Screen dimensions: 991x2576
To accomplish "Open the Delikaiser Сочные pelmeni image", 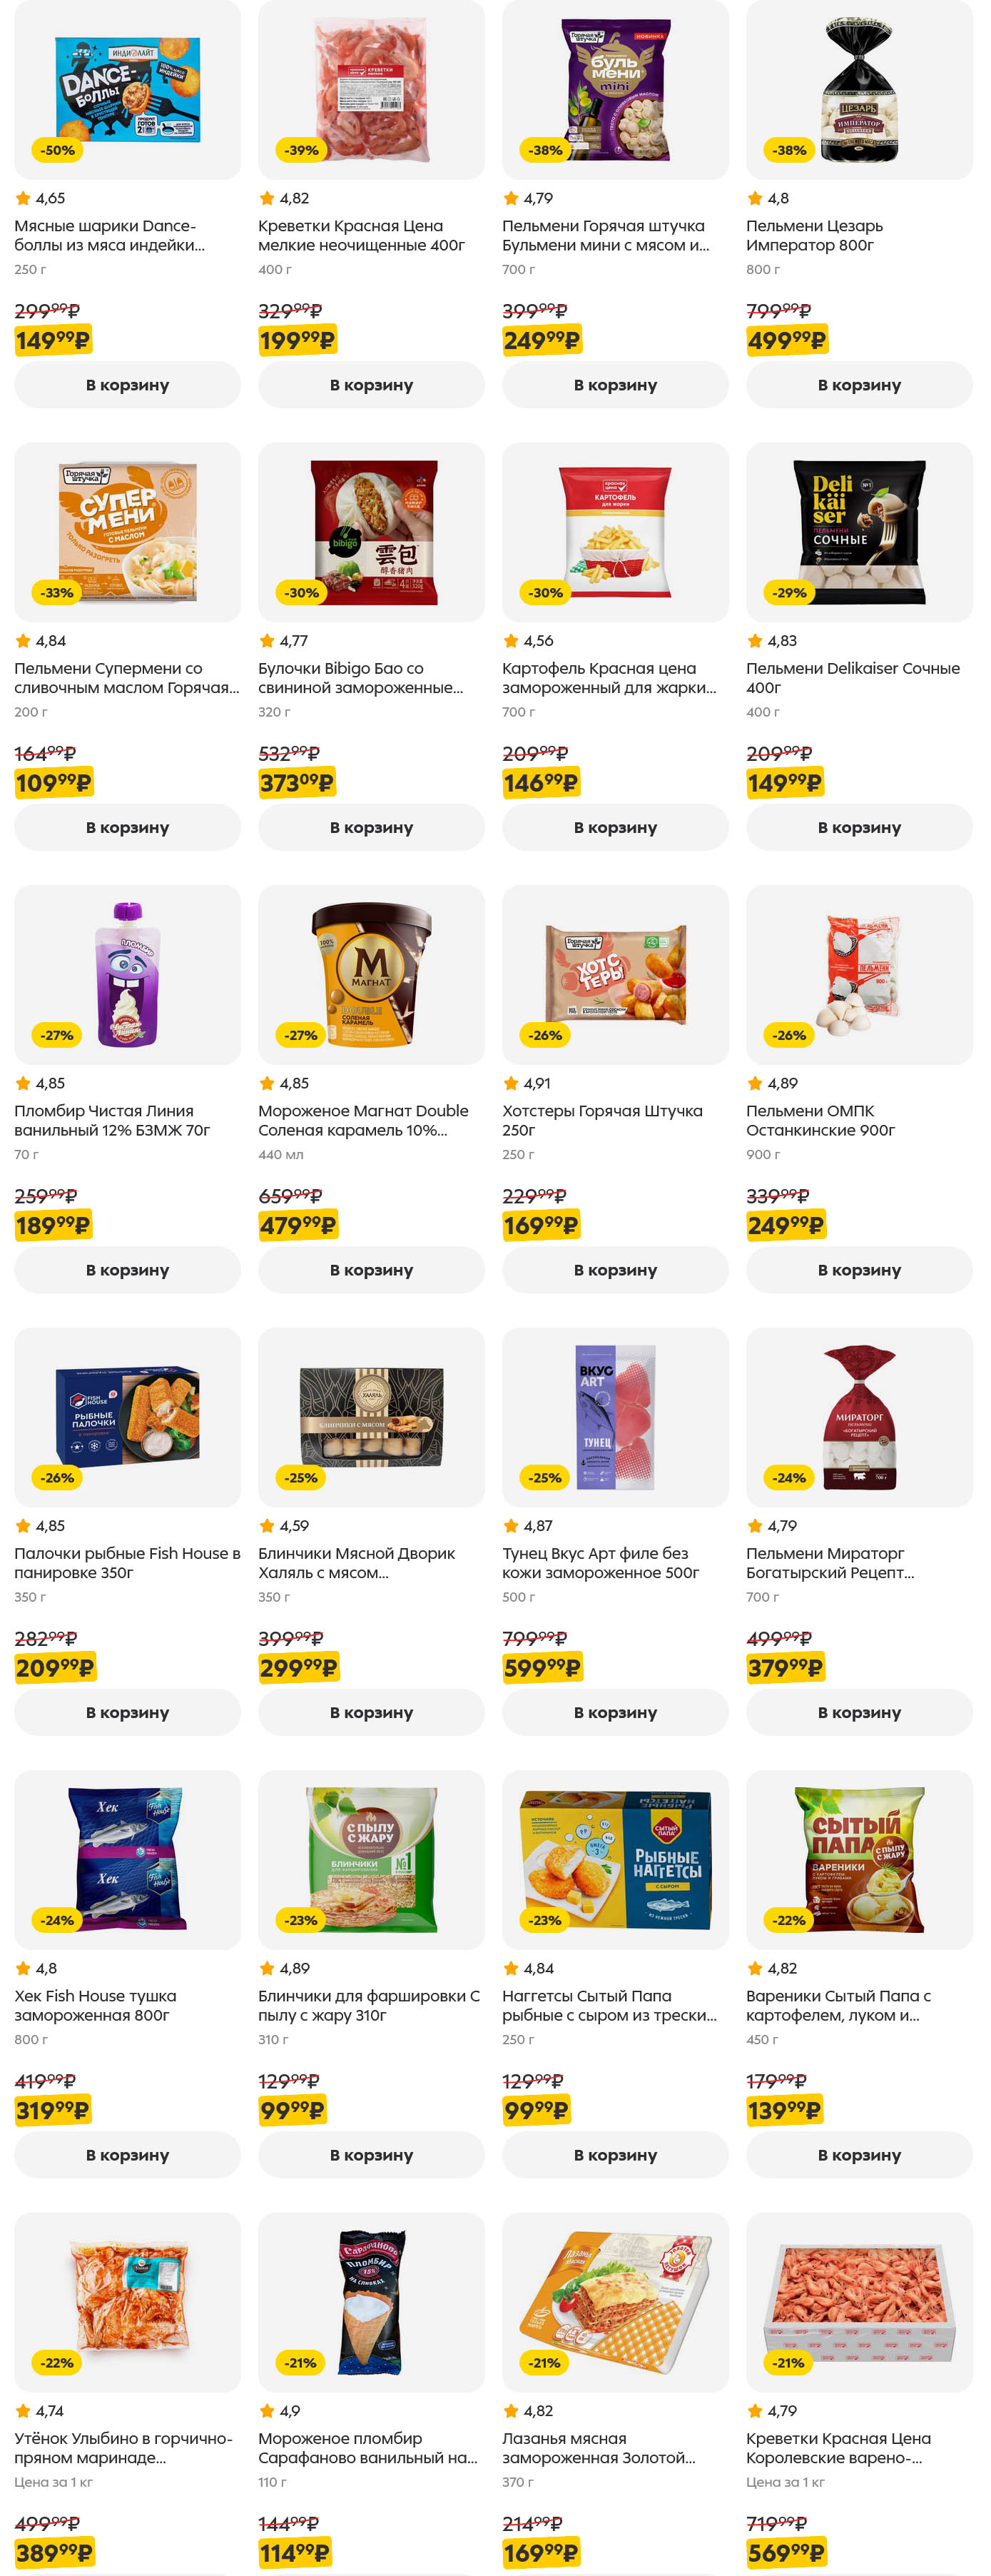I will tap(858, 532).
